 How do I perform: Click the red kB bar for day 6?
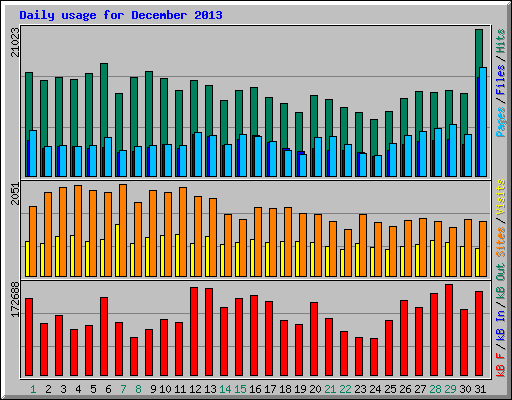[104, 337]
